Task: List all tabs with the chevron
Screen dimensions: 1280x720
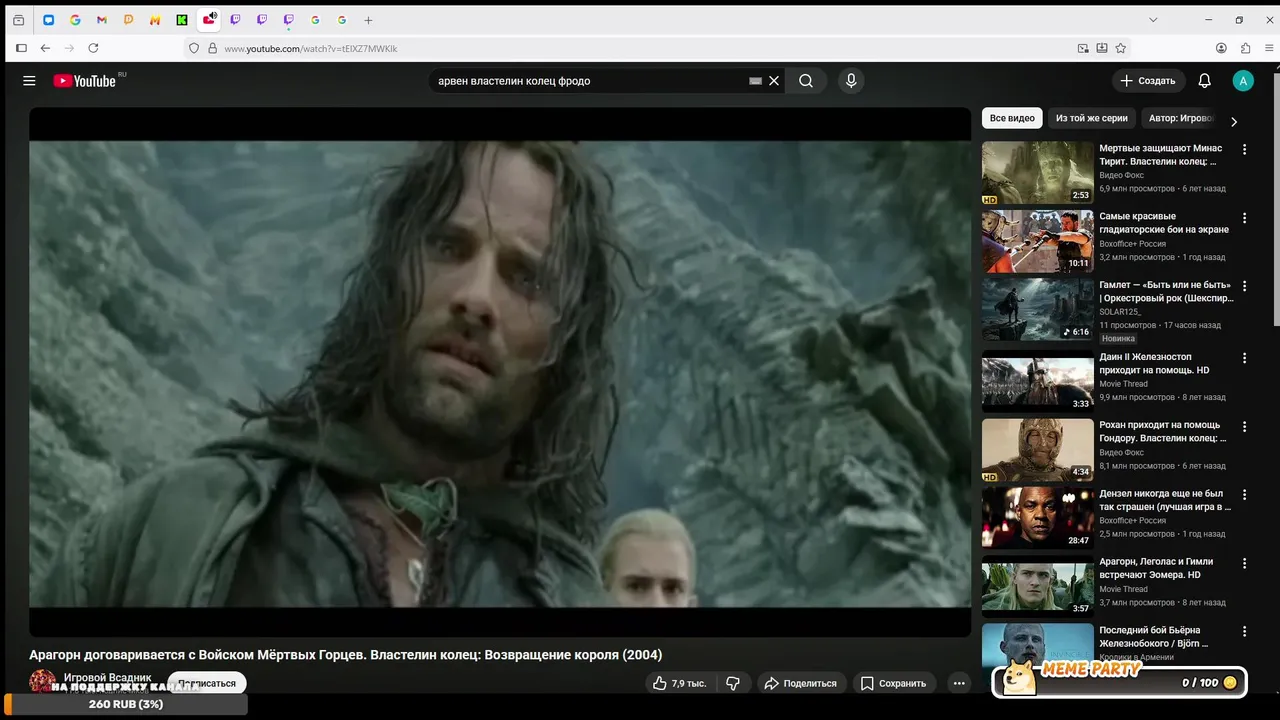Action: tap(1153, 20)
